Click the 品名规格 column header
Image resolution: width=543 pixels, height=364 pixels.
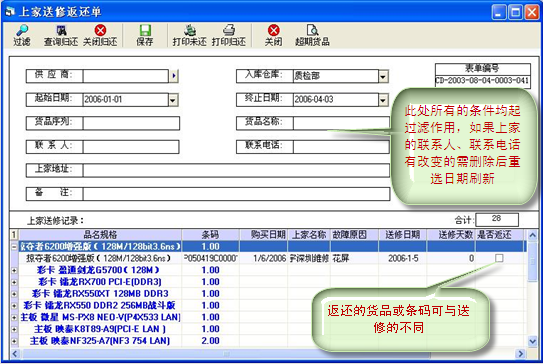pyautogui.click(x=100, y=234)
